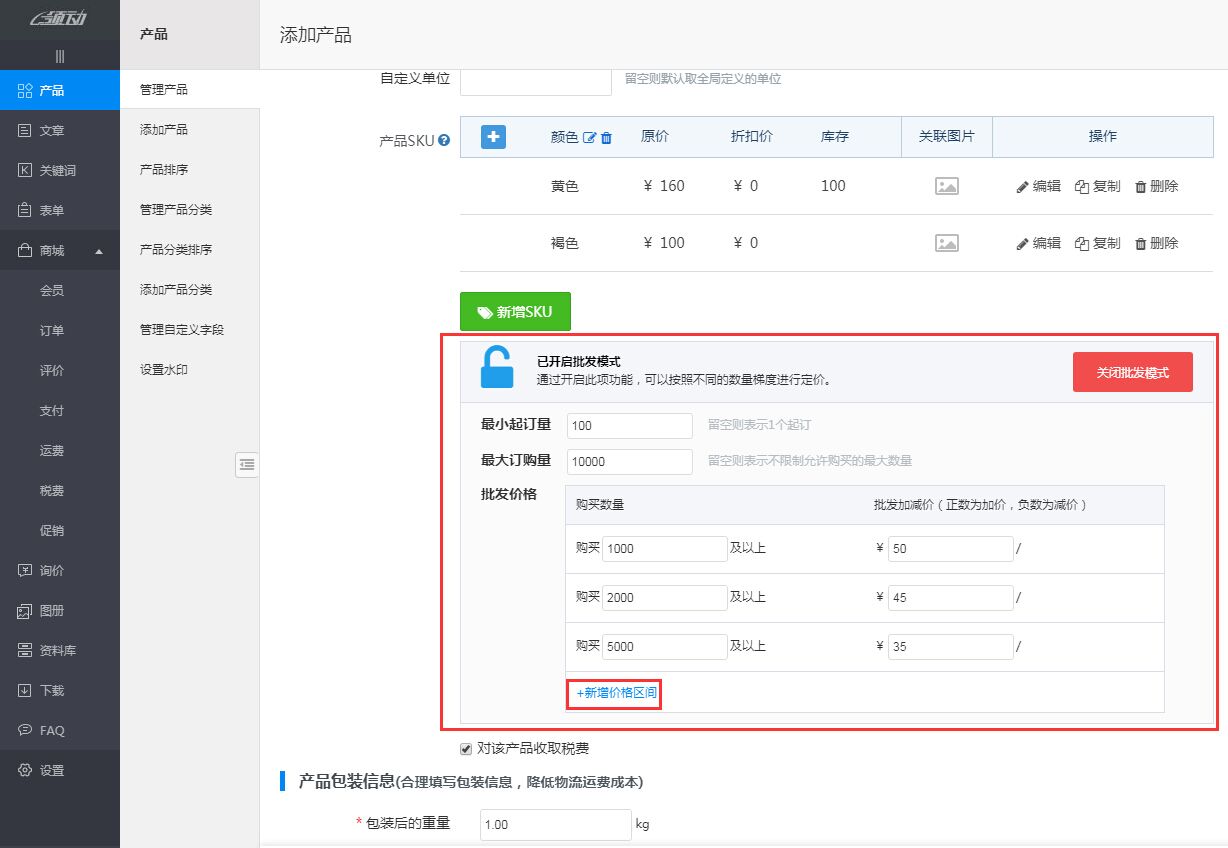Click the edit pencil next to 颜色 header
The image size is (1228, 848).
click(x=589, y=137)
